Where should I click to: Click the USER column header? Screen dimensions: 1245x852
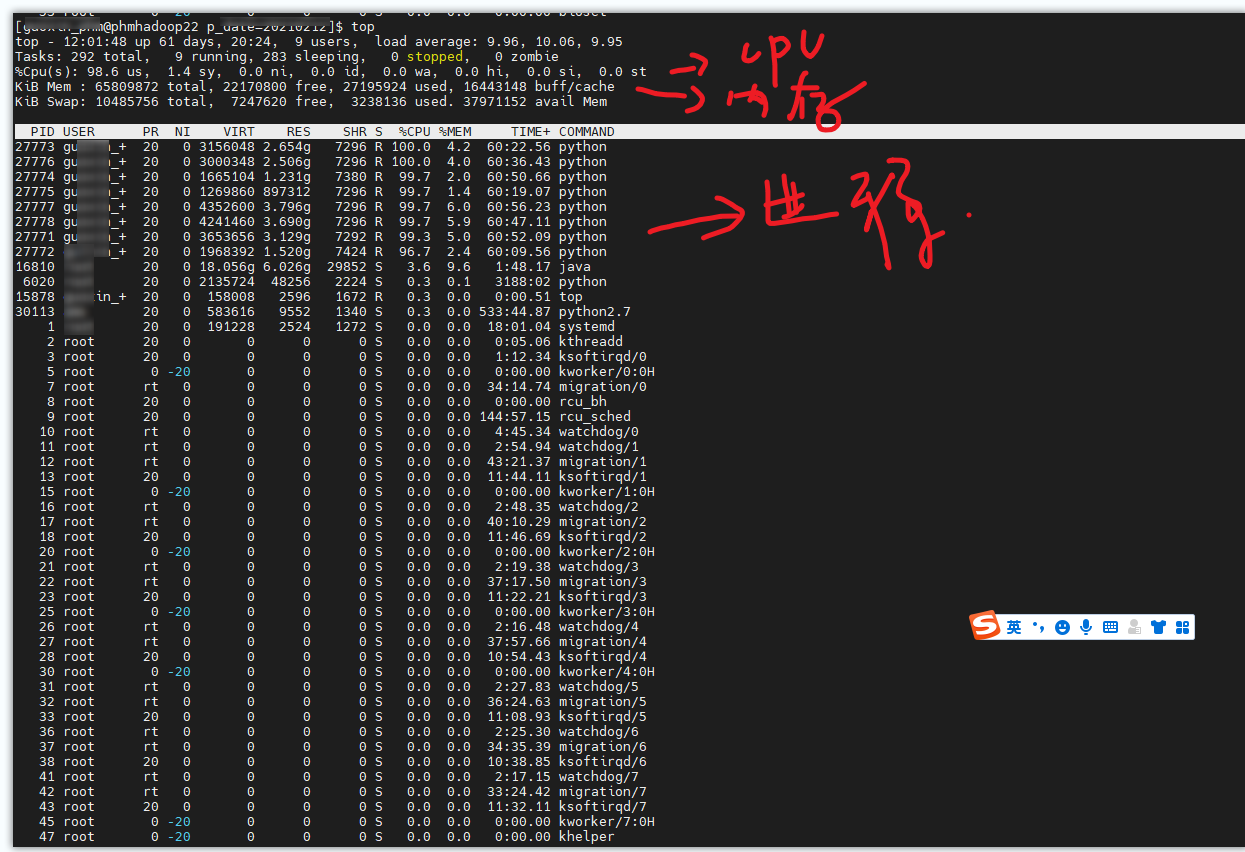[x=79, y=132]
